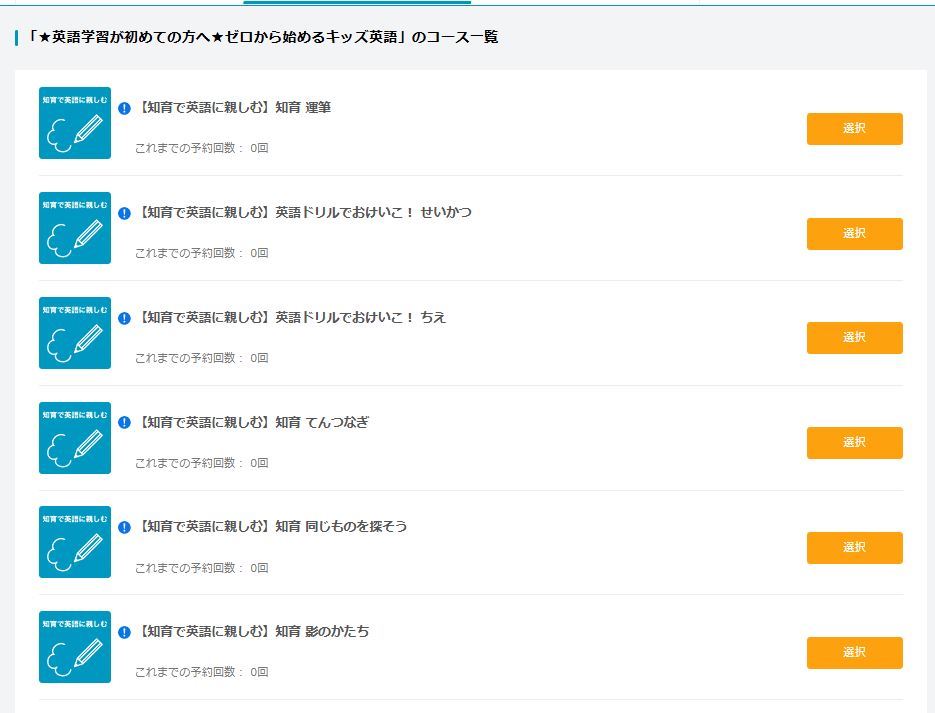Click info icon beside ドリルでおけいこ ちえ

click(124, 318)
